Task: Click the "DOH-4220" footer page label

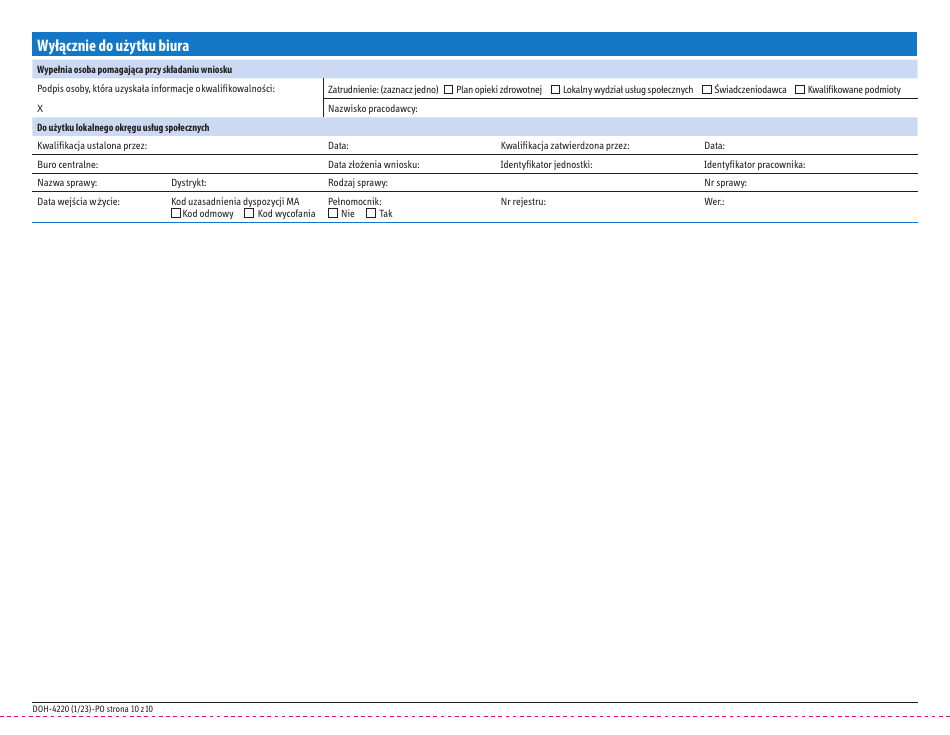Action: pos(94,708)
